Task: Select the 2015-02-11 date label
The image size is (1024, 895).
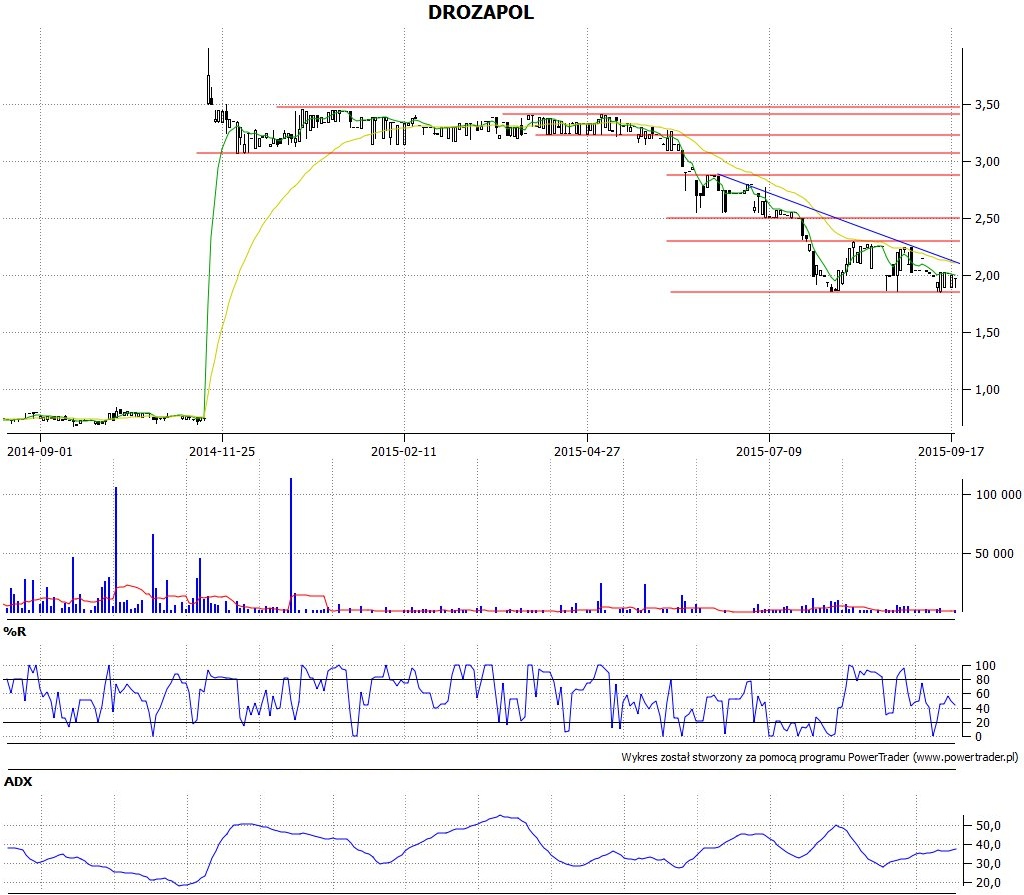Action: click(404, 451)
